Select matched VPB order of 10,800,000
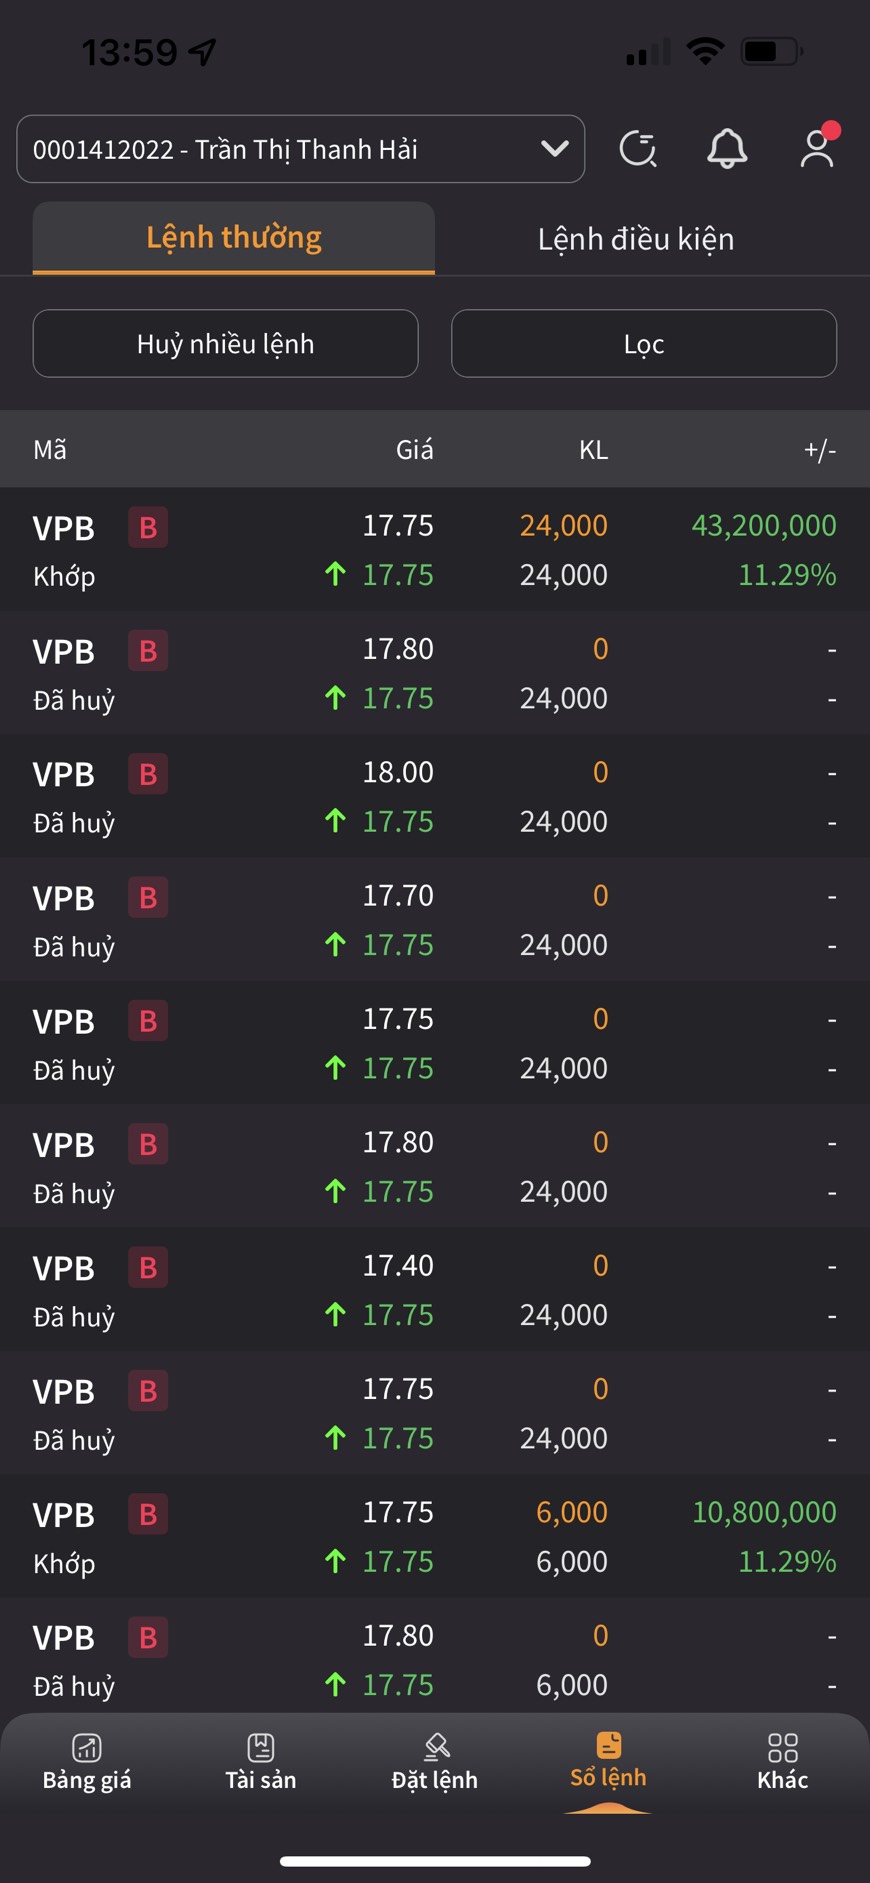 point(435,1536)
